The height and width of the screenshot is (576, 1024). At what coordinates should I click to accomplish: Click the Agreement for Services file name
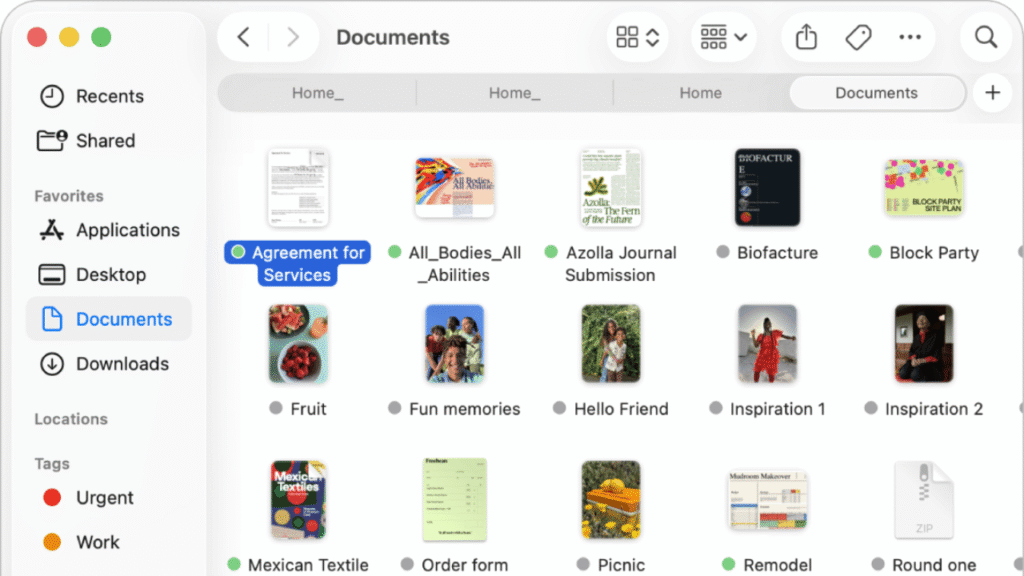(x=308, y=264)
